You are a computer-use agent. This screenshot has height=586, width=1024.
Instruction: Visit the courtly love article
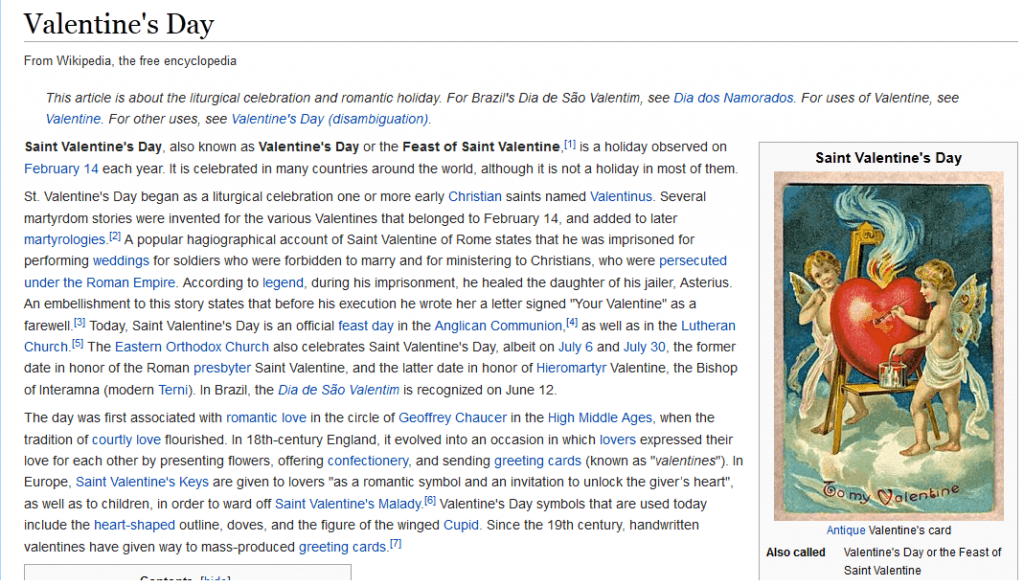[x=127, y=439]
